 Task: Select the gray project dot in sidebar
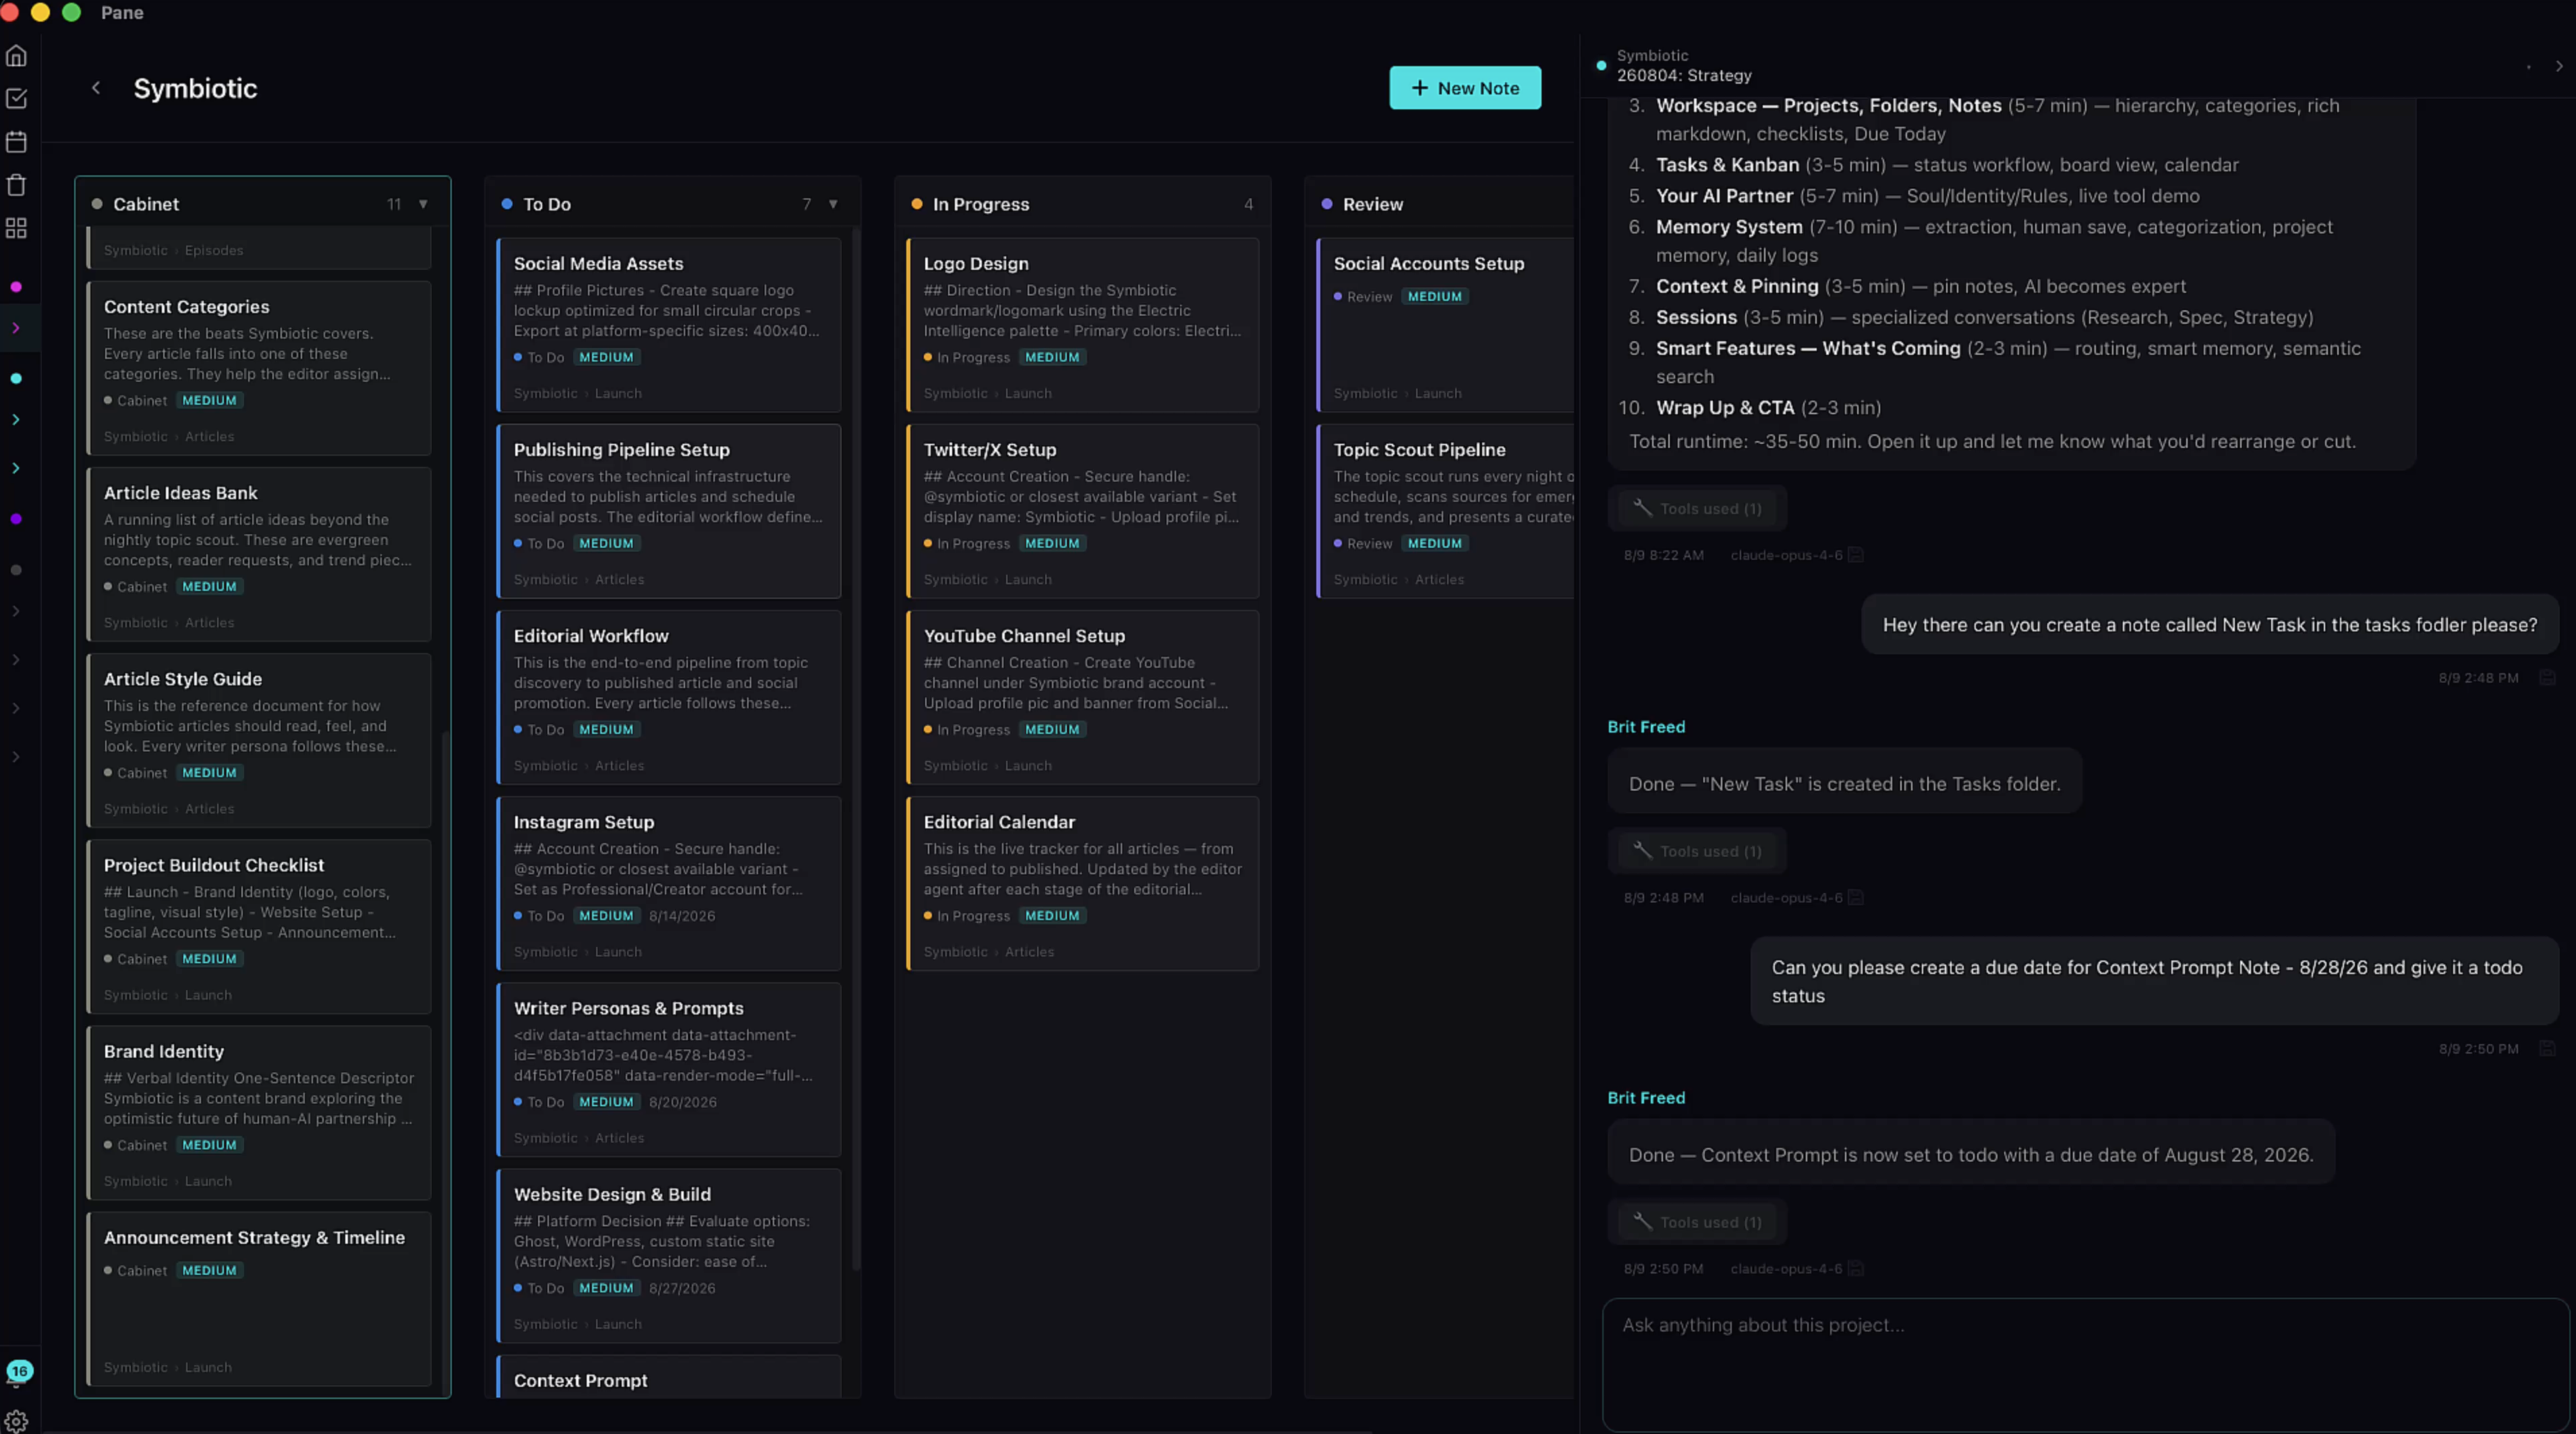point(16,570)
